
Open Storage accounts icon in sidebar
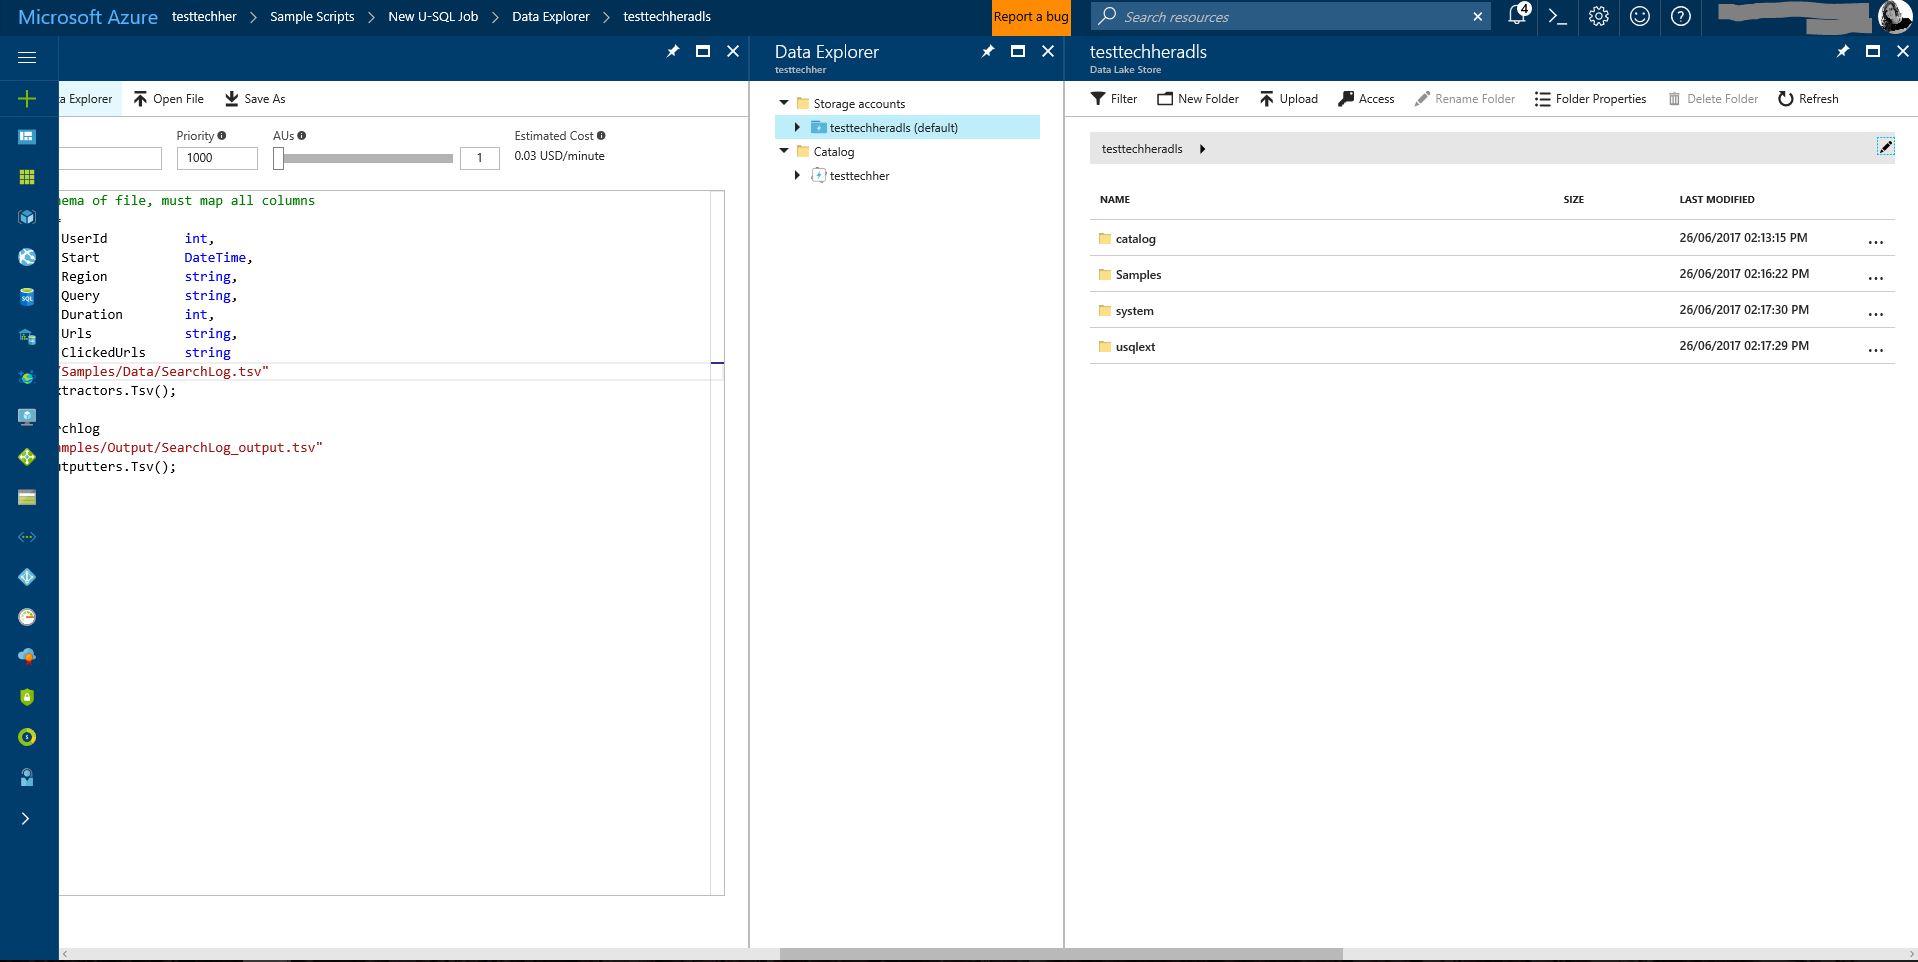pyautogui.click(x=27, y=497)
